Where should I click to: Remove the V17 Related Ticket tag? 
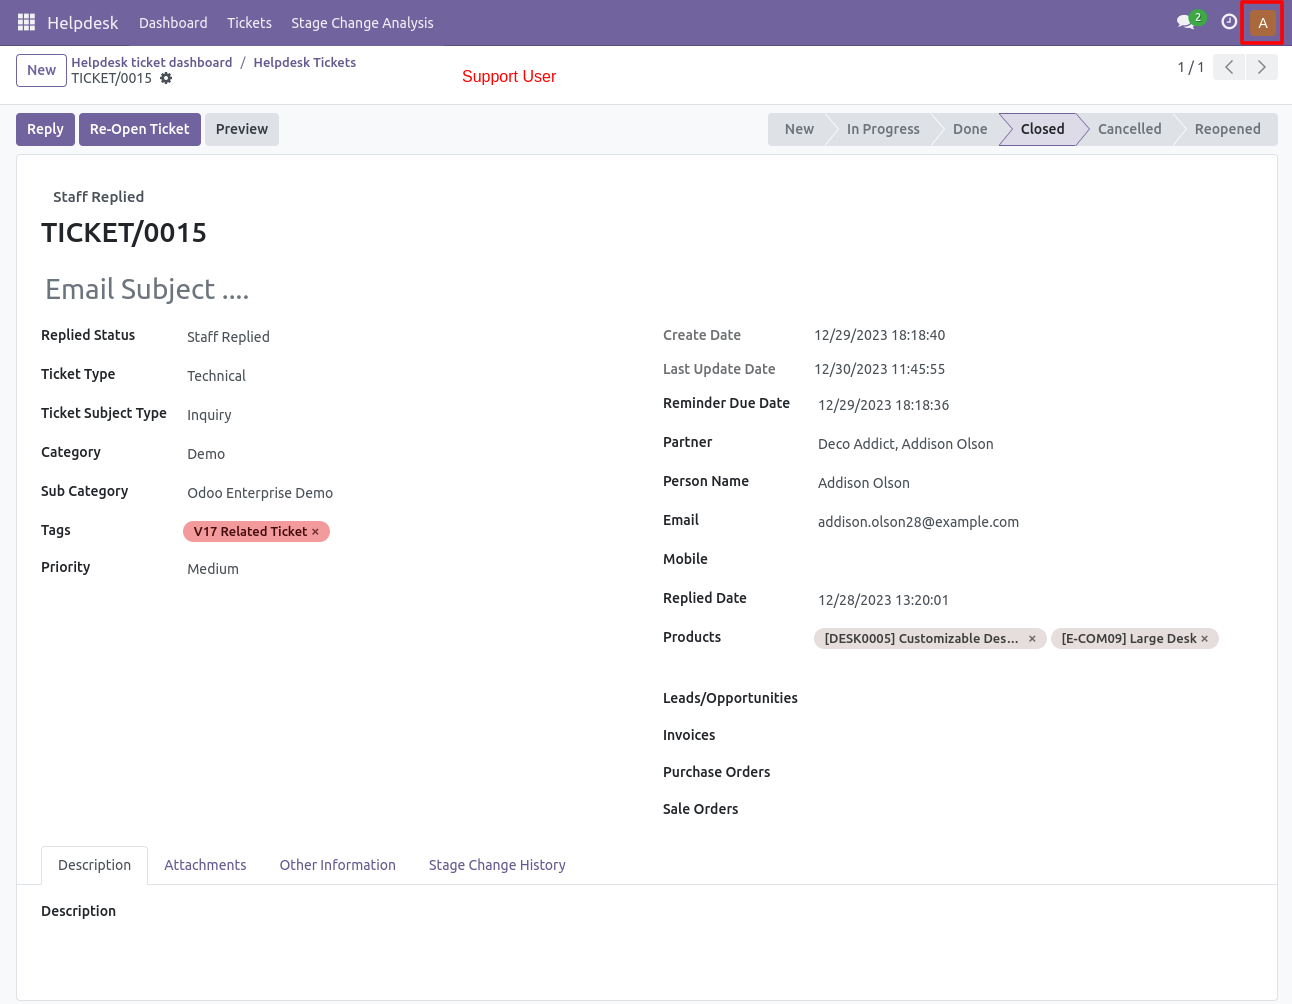pos(315,532)
